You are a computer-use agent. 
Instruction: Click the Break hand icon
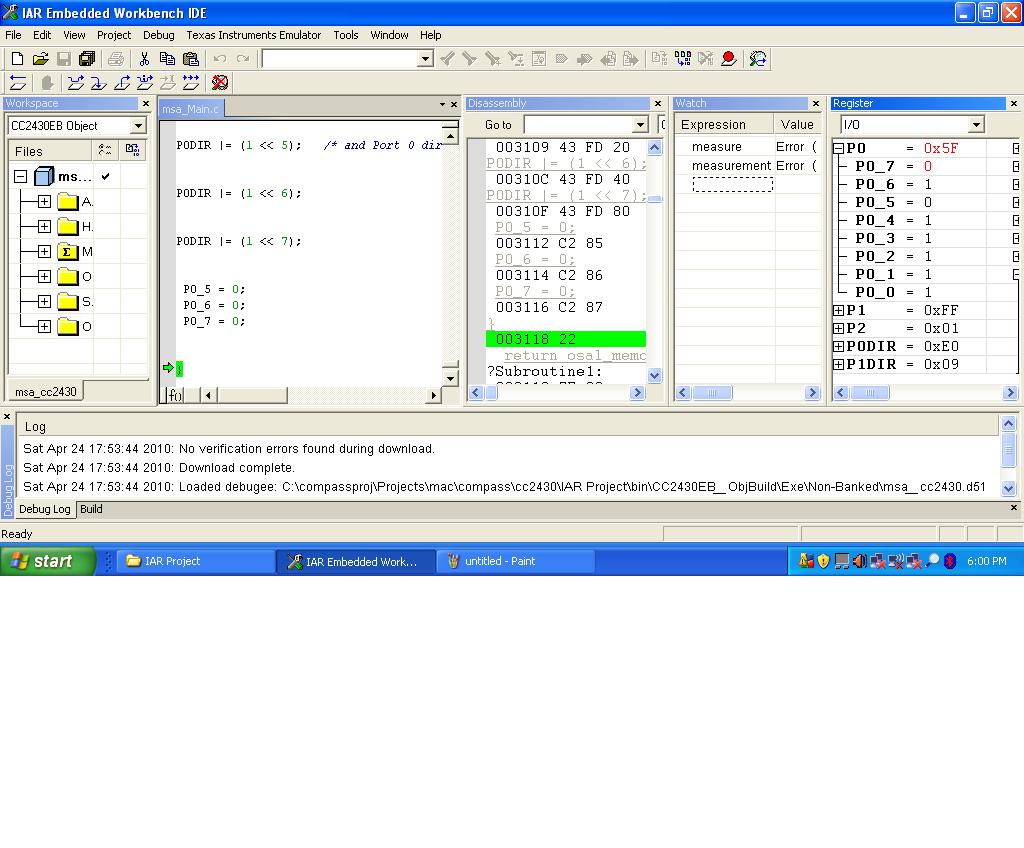tap(47, 83)
